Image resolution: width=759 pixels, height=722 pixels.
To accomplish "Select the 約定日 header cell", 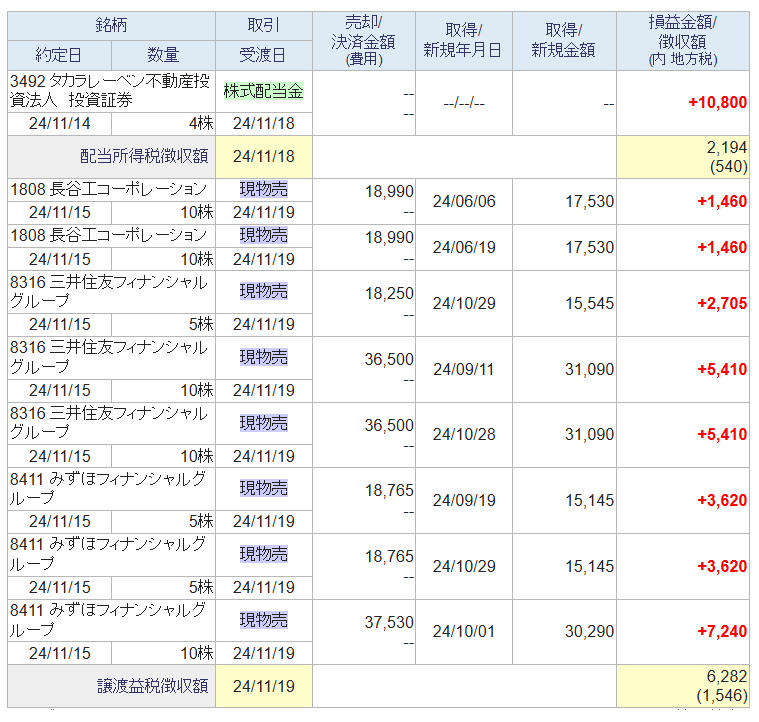I will tap(59, 55).
